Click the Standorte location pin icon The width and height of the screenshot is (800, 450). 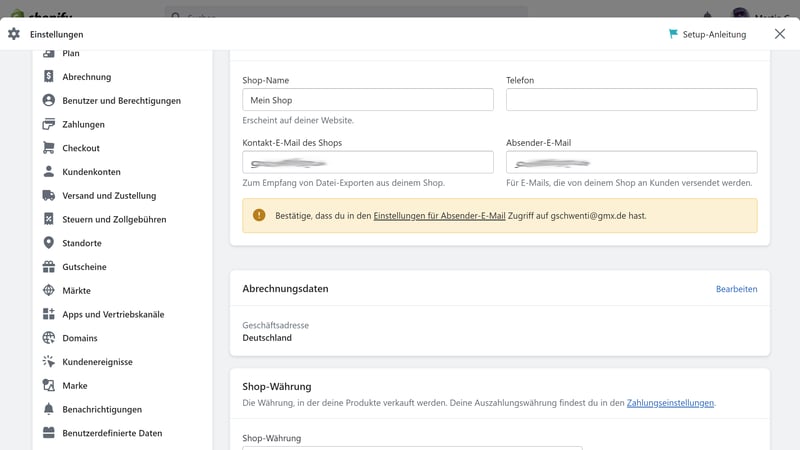[48, 243]
